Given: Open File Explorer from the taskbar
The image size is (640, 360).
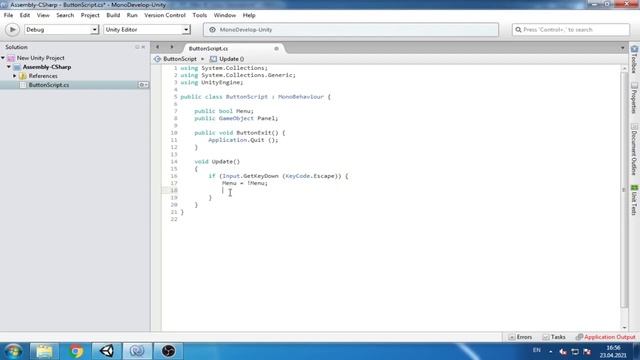Looking at the screenshot, I should [x=44, y=351].
